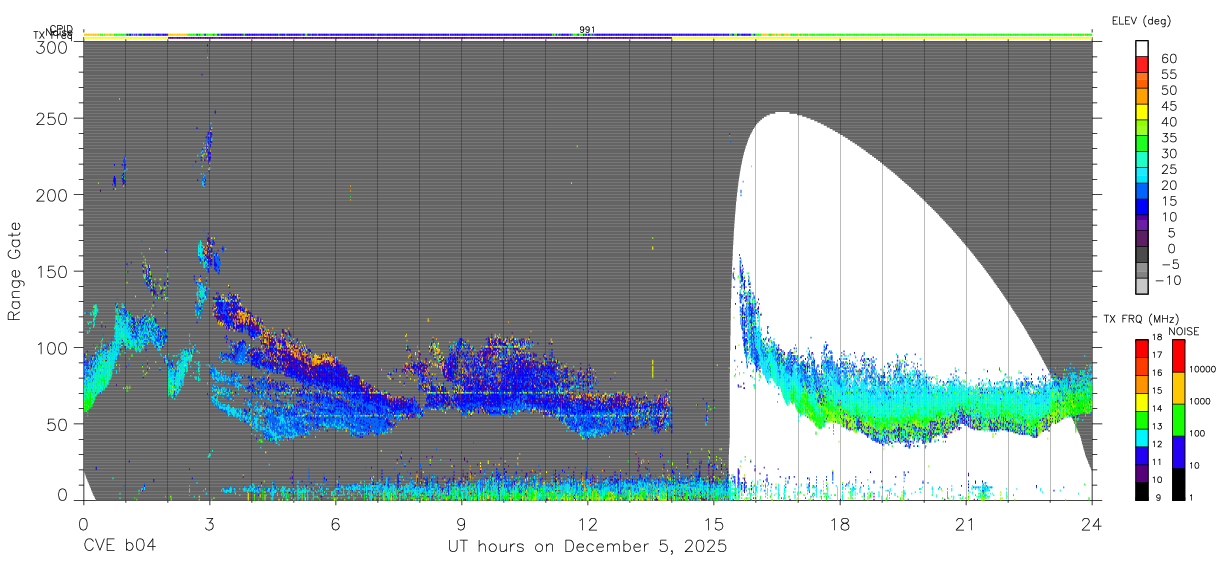The width and height of the screenshot is (1228, 567).
Task: Click the '250' tick label on Range Gate axis
Action: point(52,119)
